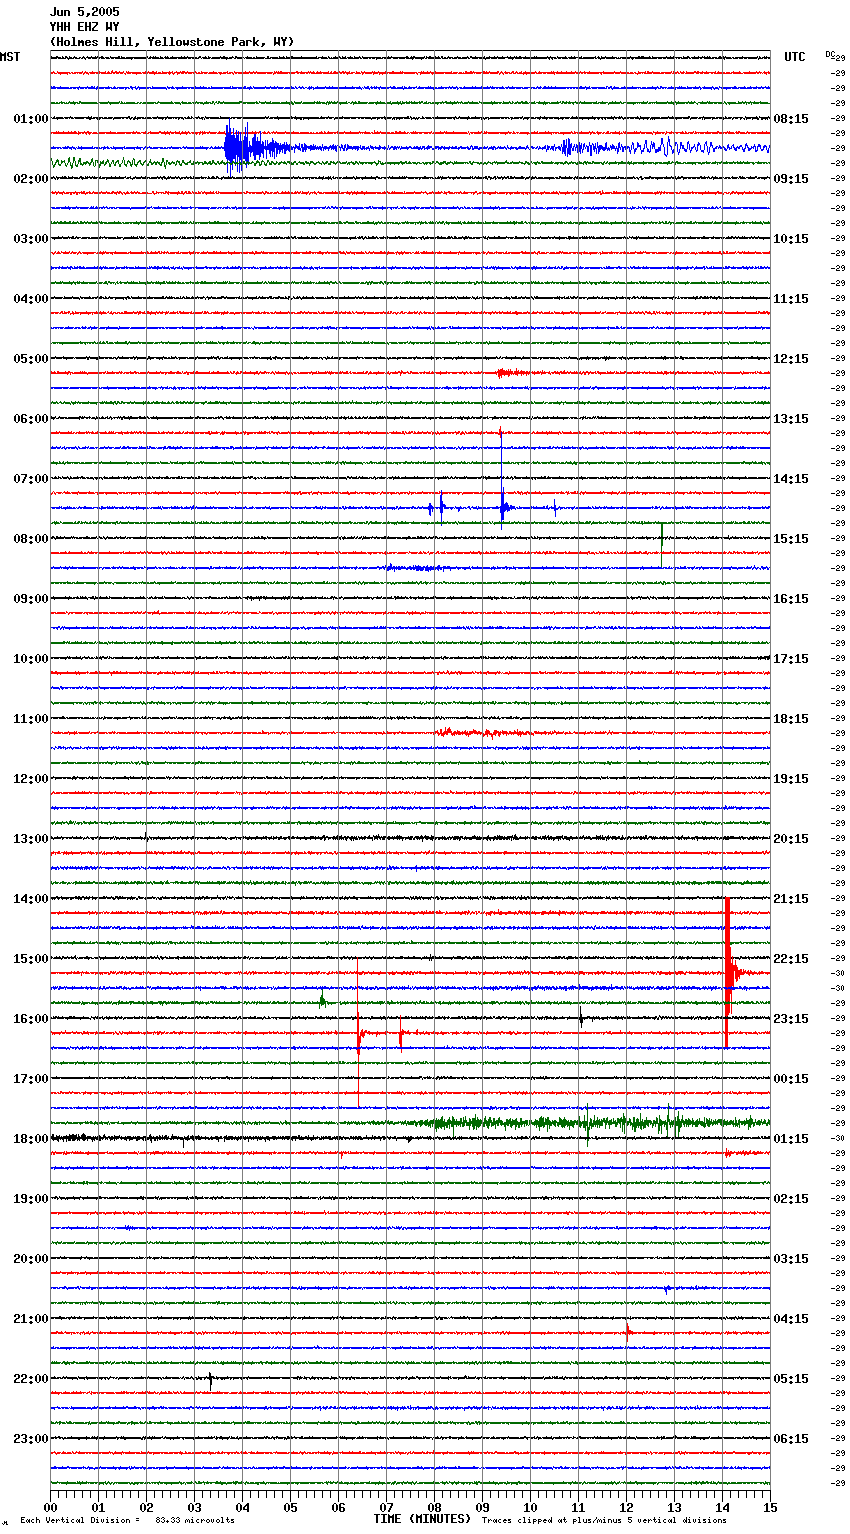This screenshot has width=850, height=1534.
Task: Click the station name "Holmes Hill, Yellowstone Park, WY"
Action: pos(172,42)
